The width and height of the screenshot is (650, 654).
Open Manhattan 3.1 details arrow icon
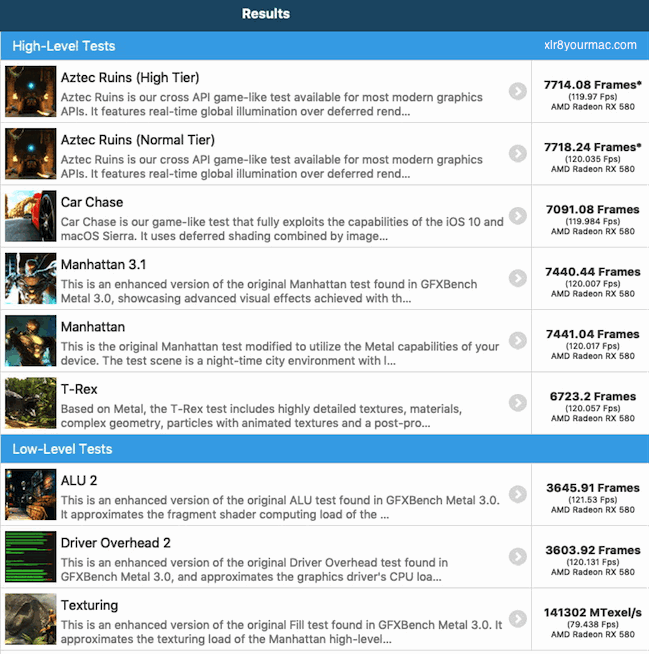click(518, 278)
